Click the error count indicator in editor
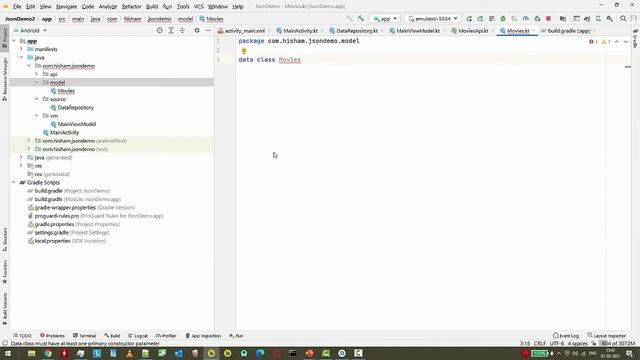The width and height of the screenshot is (640, 360). (593, 42)
